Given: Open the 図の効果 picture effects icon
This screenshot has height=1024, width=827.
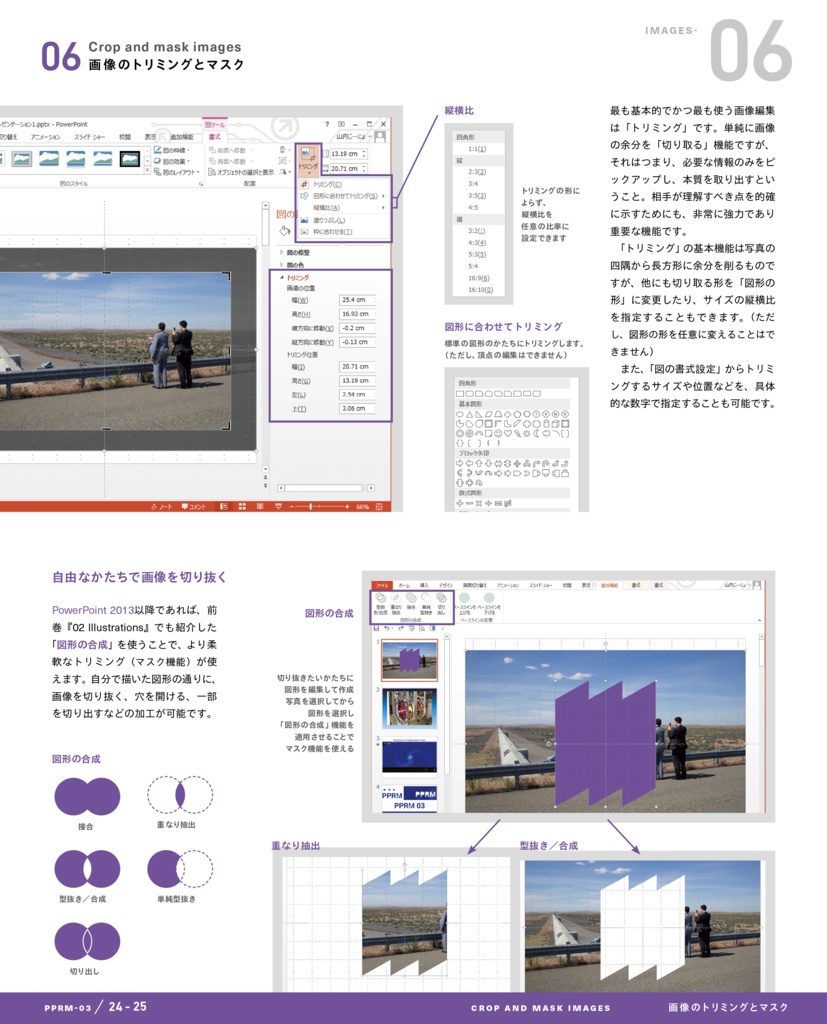Looking at the screenshot, I should pyautogui.click(x=172, y=161).
